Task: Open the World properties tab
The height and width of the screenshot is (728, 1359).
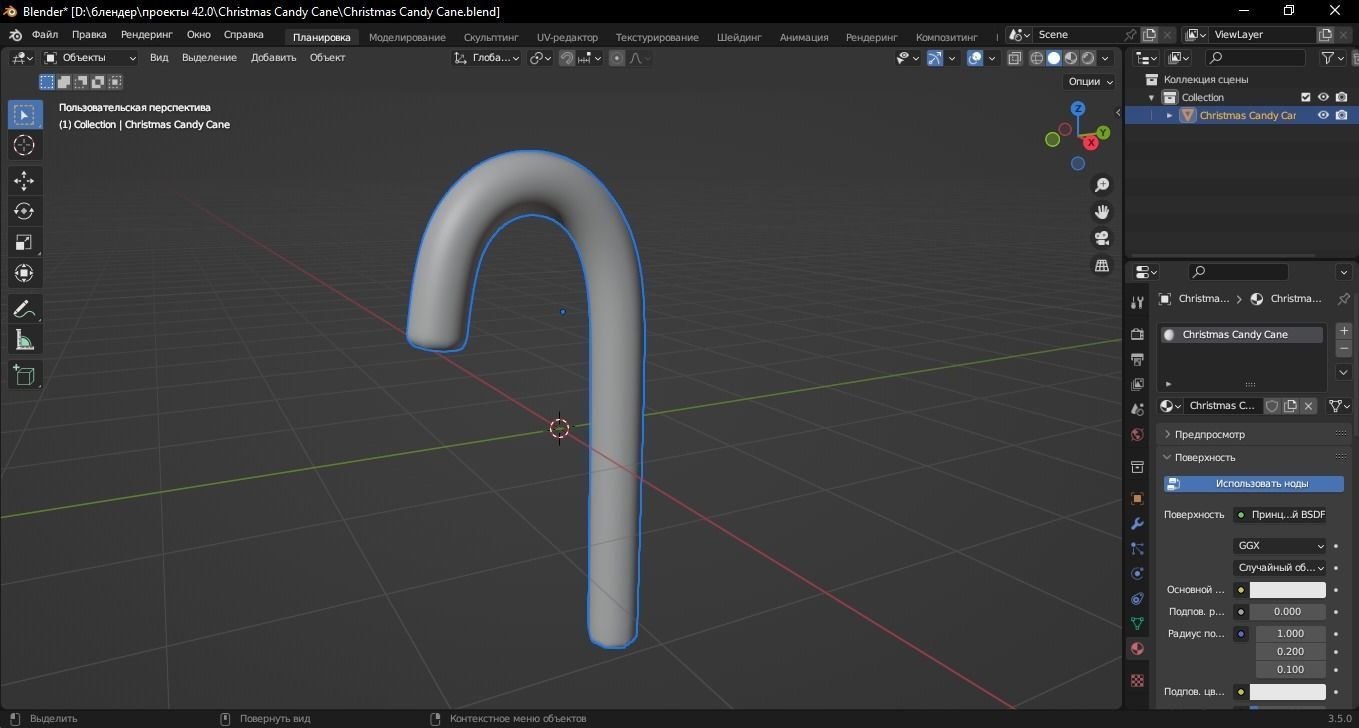Action: (1137, 435)
